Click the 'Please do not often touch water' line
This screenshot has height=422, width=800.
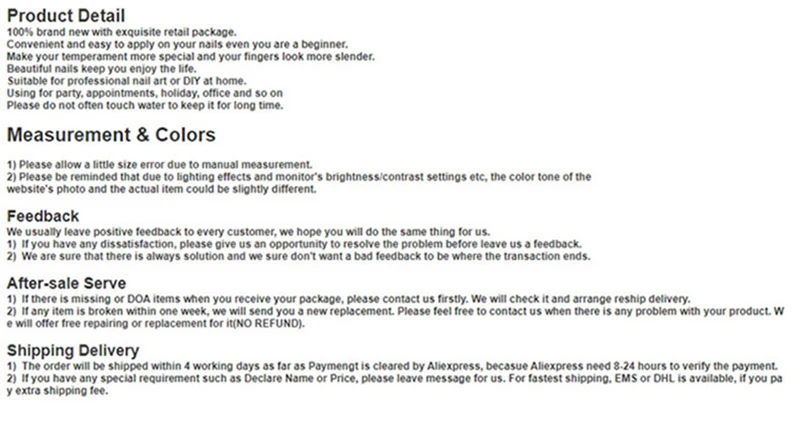point(145,106)
